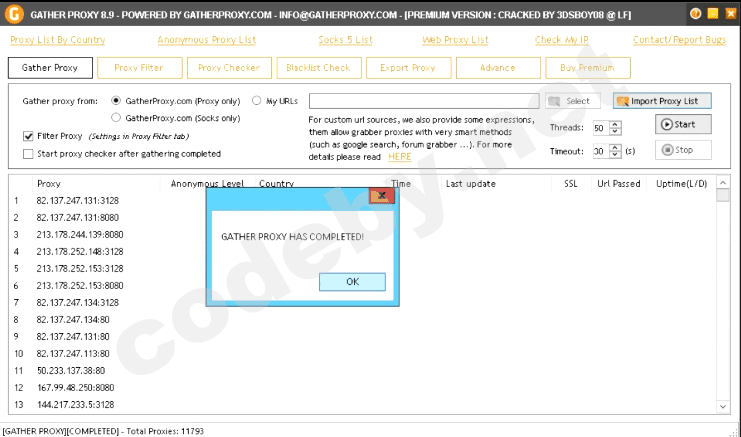741x437 pixels.
Task: Click Import Proxy List button
Action: [x=662, y=101]
